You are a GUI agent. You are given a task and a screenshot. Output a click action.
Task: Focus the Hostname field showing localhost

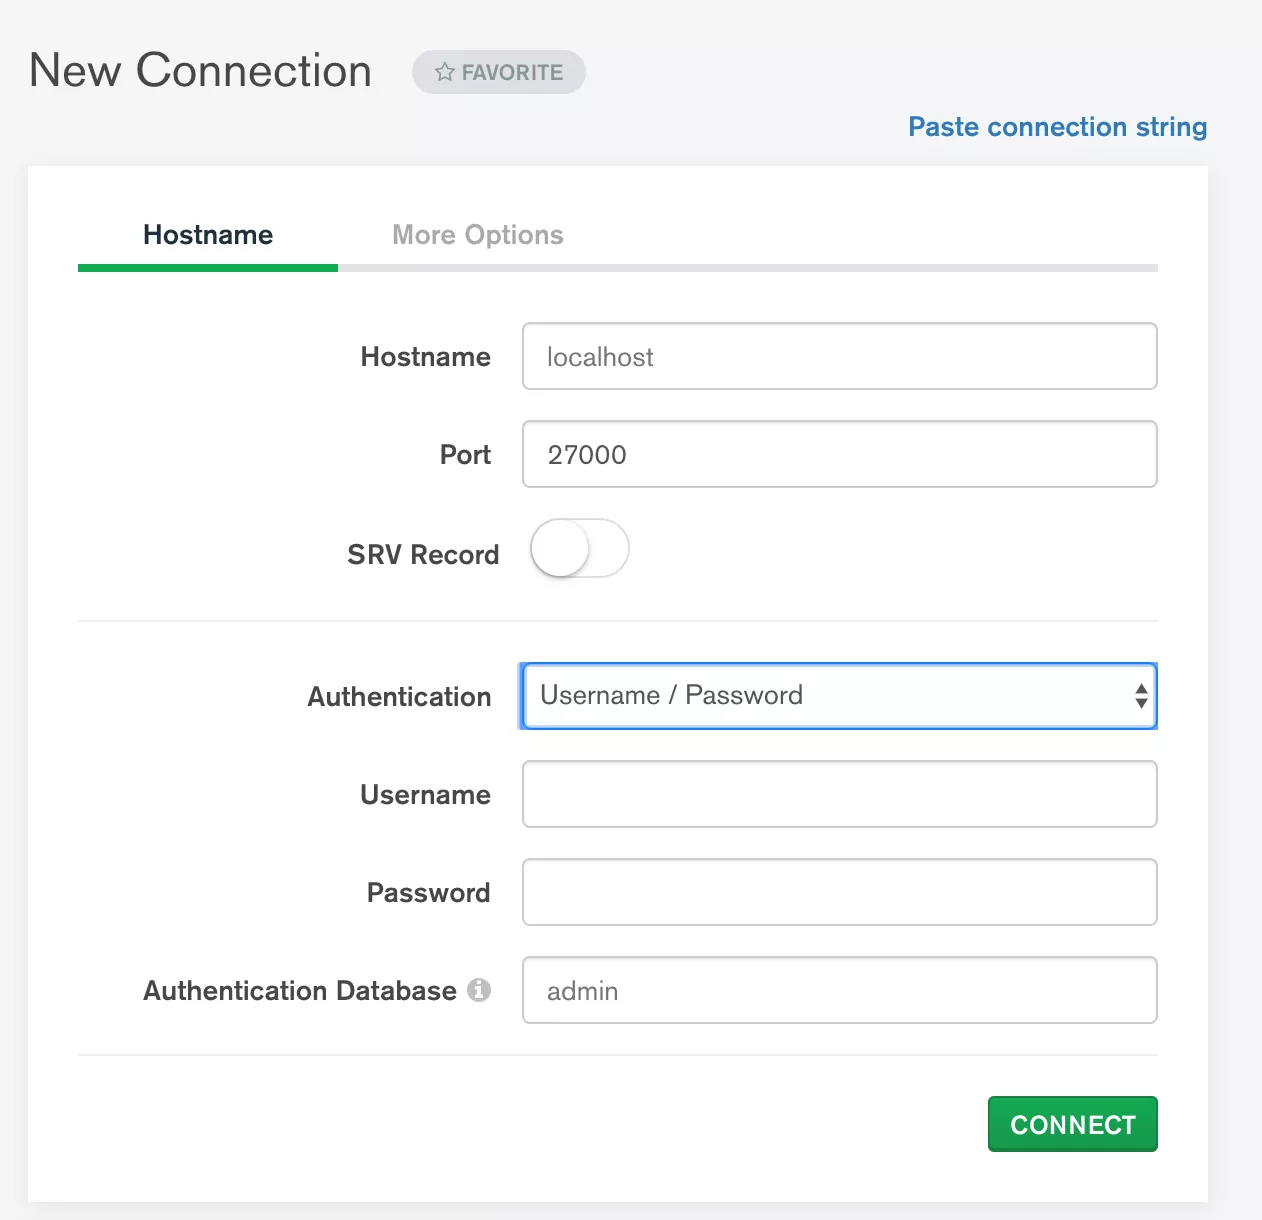[x=839, y=357]
